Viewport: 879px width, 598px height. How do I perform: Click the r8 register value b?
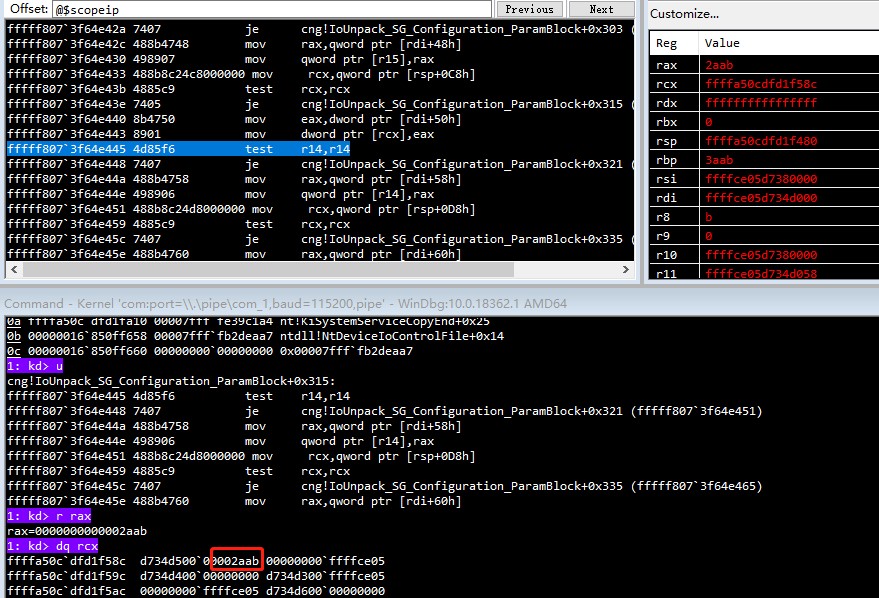(709, 217)
